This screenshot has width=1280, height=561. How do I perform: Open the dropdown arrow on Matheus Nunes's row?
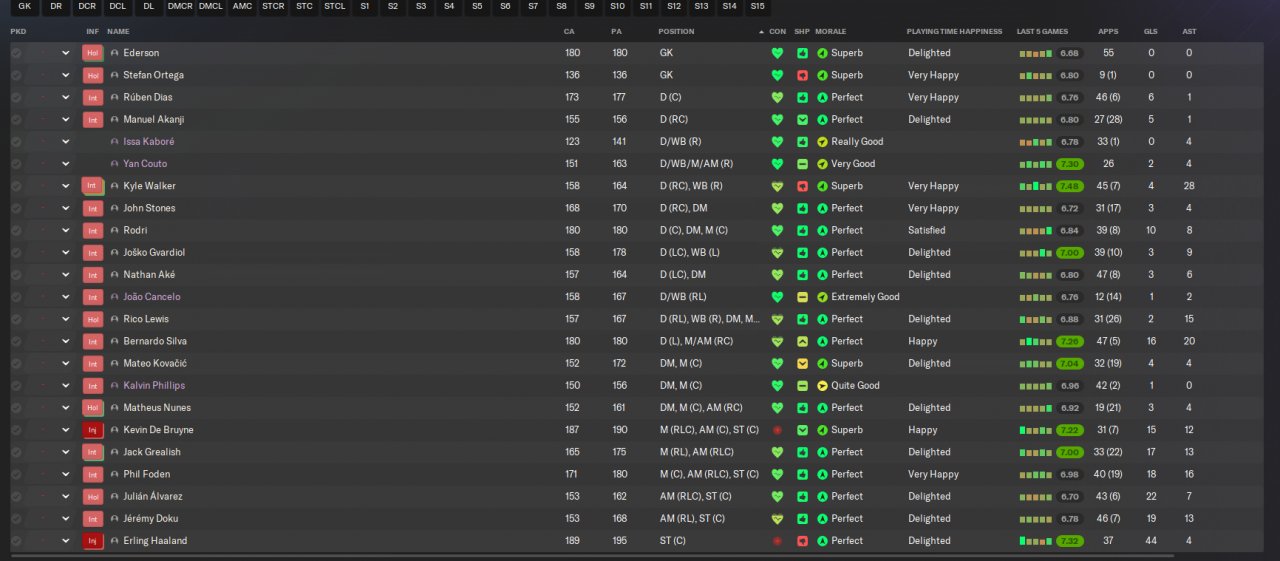tap(66, 408)
